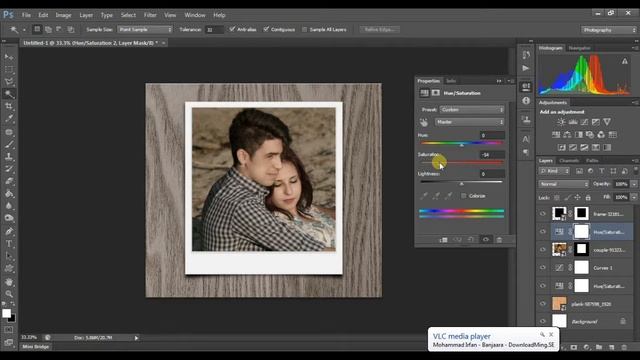Select the Lasso tool
This screenshot has width=640, height=360.
click(x=9, y=82)
